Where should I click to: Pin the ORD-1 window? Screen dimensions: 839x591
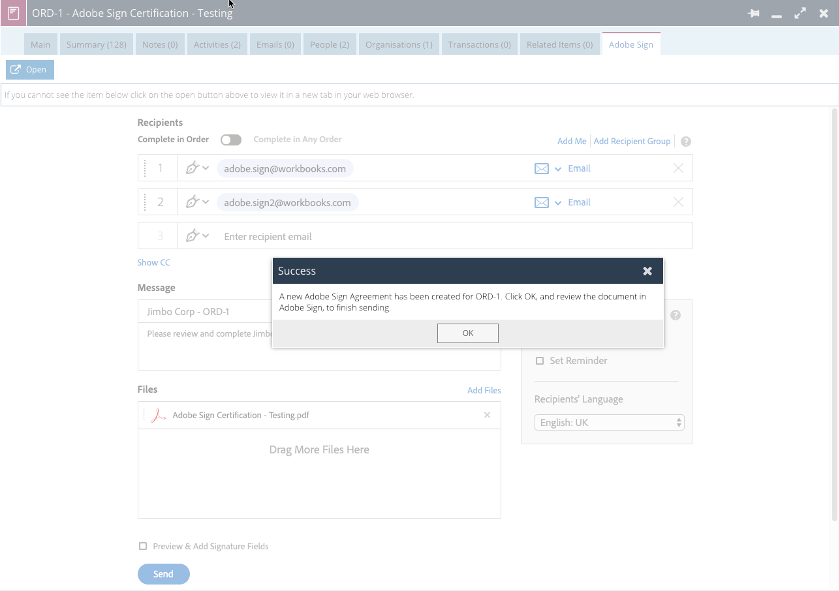(x=753, y=13)
